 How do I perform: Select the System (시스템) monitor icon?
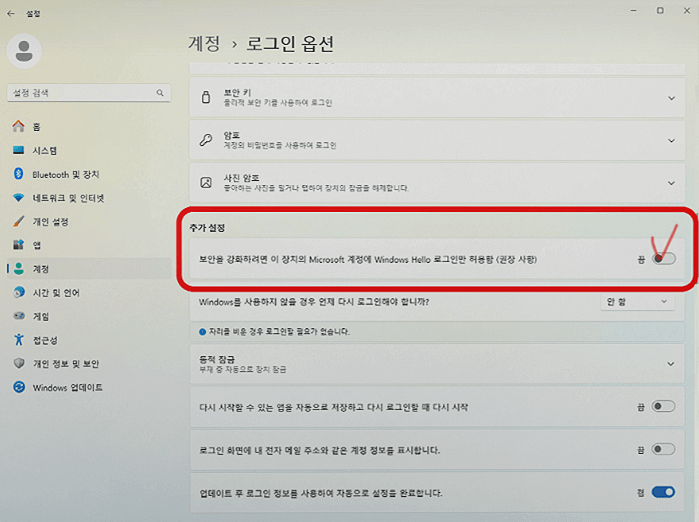(18, 150)
